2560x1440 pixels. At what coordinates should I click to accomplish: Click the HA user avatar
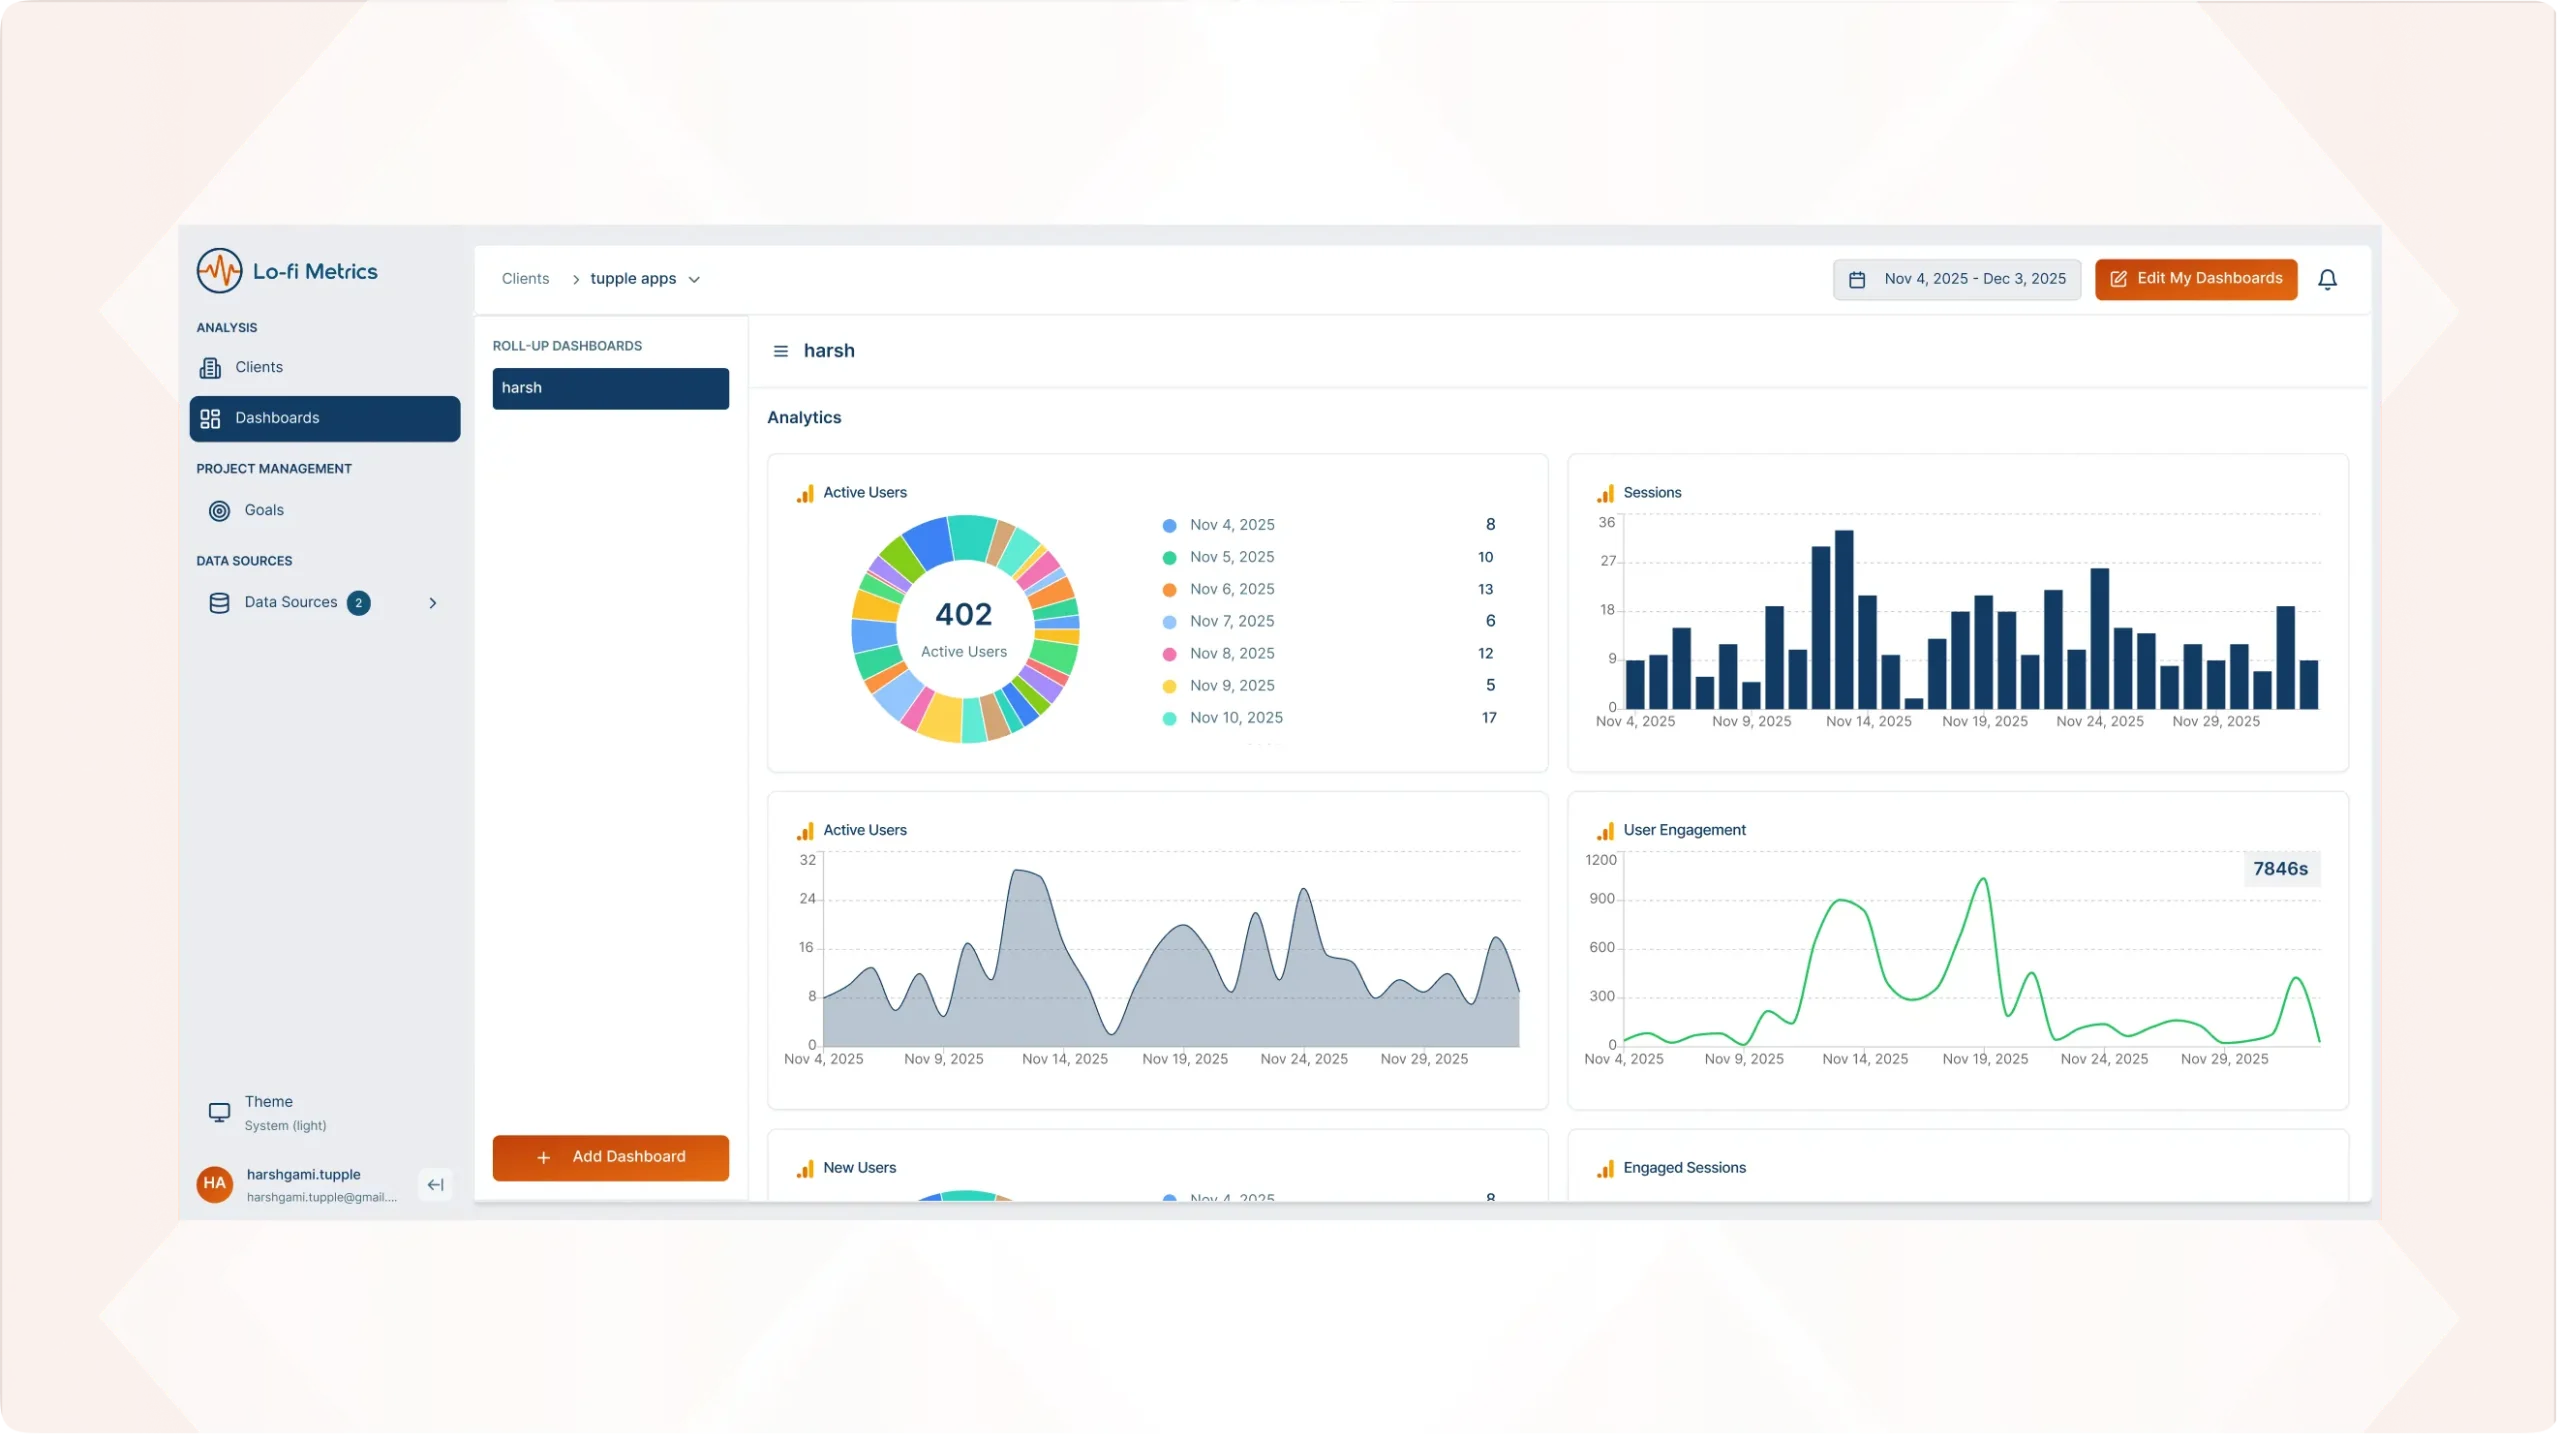[x=214, y=1184]
